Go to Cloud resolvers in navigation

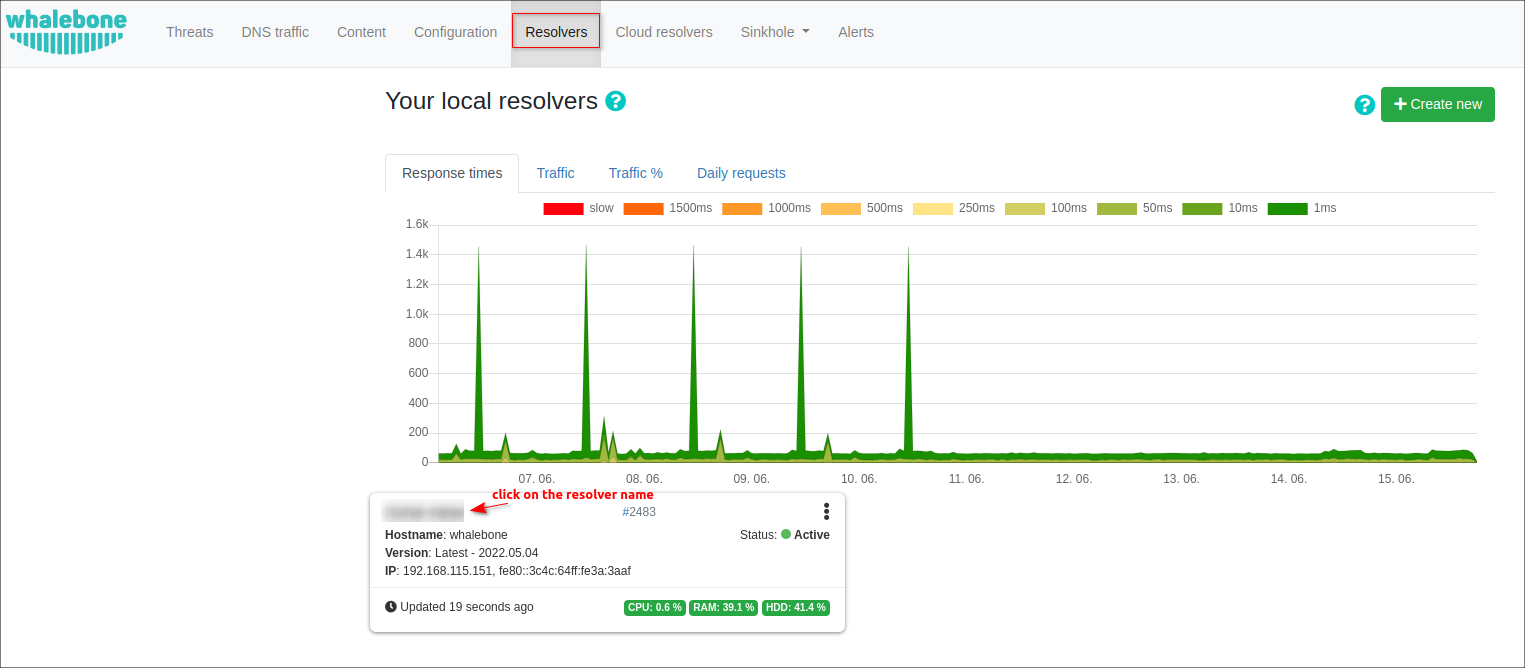(663, 32)
